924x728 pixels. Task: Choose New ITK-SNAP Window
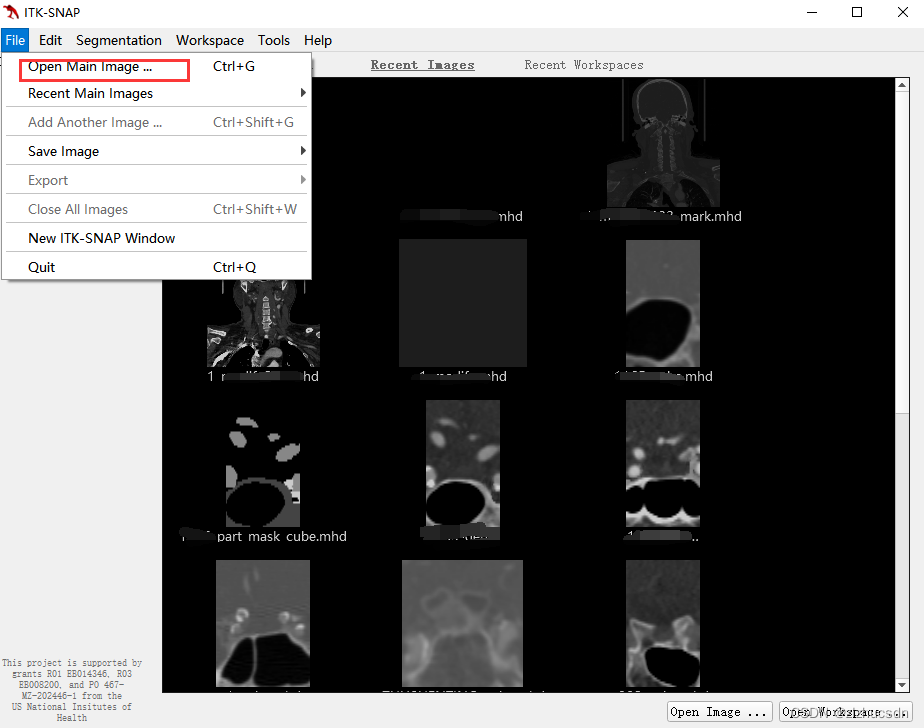pos(157,238)
